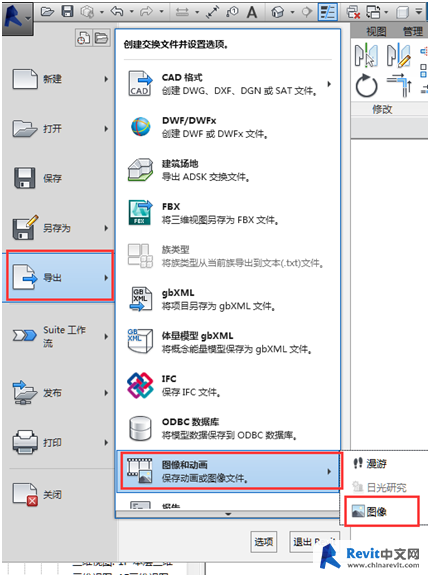The image size is (430, 577).
Task: Open the 导出 menu item
Action: (60, 277)
